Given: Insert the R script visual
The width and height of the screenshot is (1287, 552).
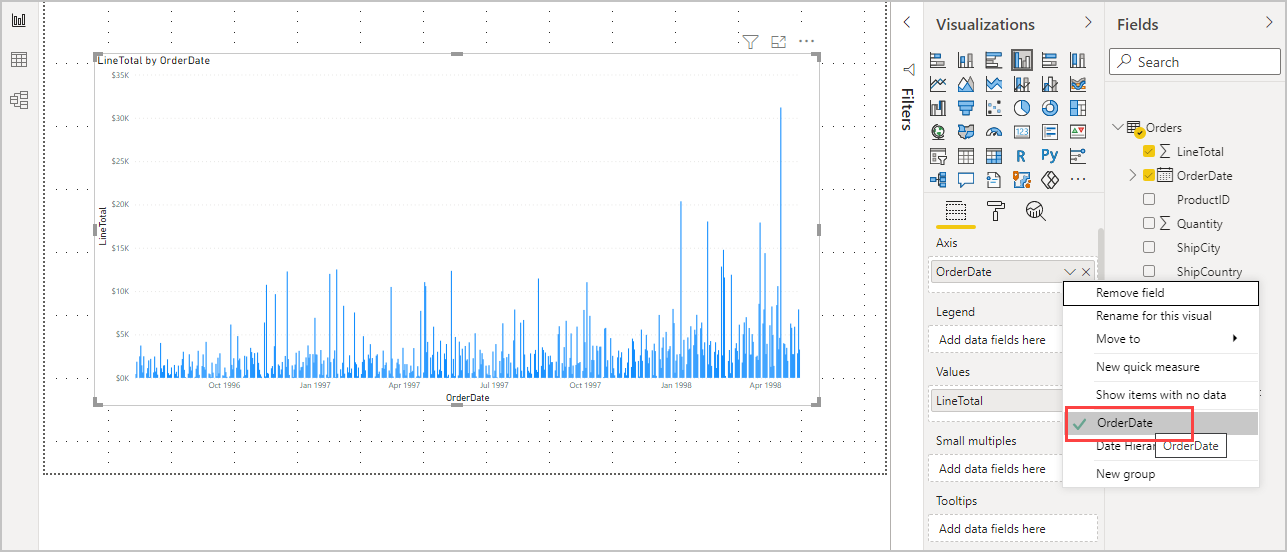Looking at the screenshot, I should click(1021, 156).
